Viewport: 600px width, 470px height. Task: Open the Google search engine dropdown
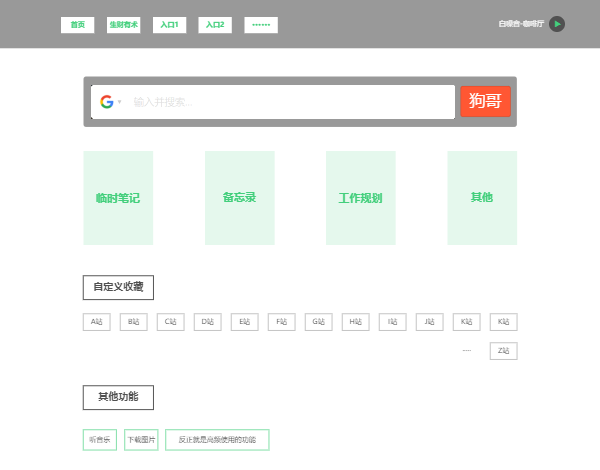point(110,102)
